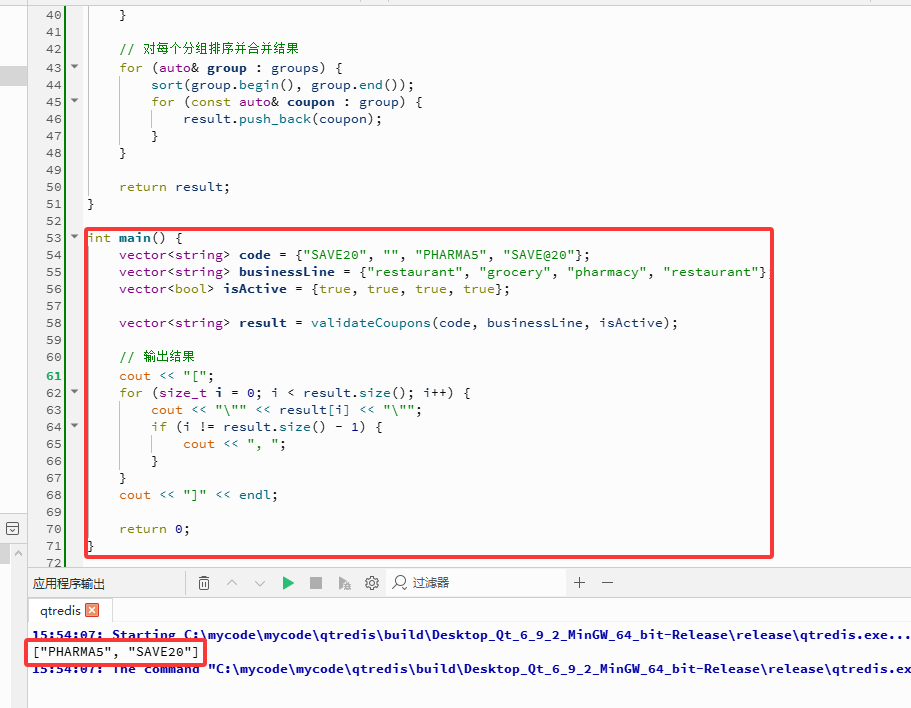Image resolution: width=911 pixels, height=708 pixels.
Task: Click the isActive variable declaration
Action: point(255,289)
